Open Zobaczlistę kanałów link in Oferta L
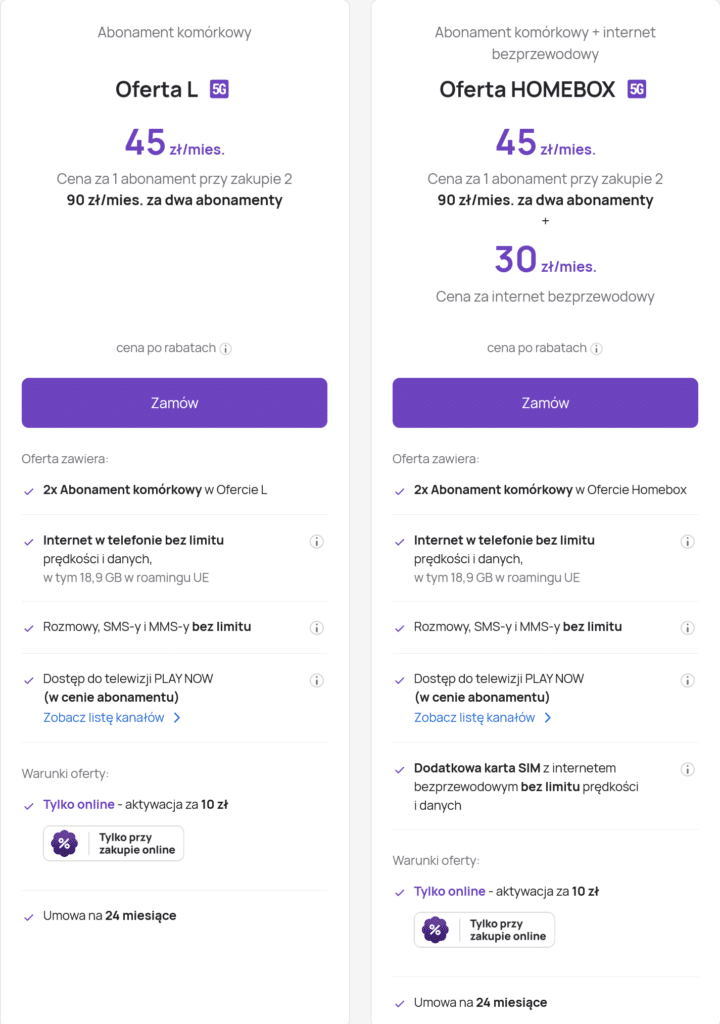The width and height of the screenshot is (720, 1024). tap(104, 718)
